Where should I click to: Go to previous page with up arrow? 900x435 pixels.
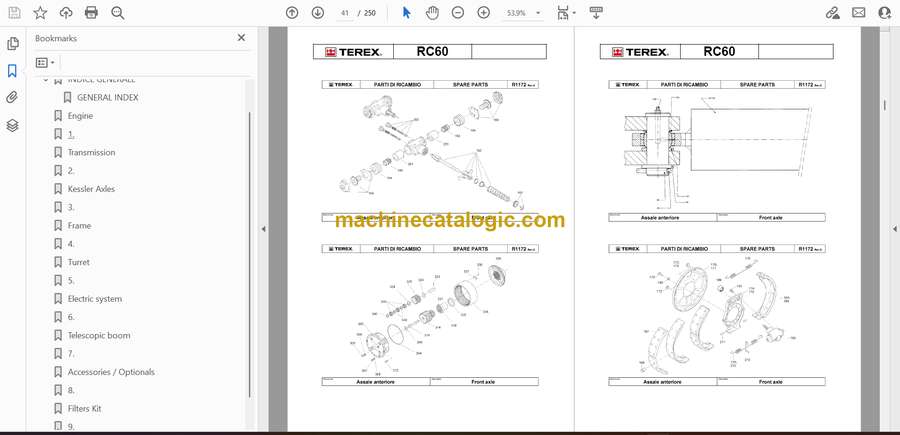(x=292, y=13)
